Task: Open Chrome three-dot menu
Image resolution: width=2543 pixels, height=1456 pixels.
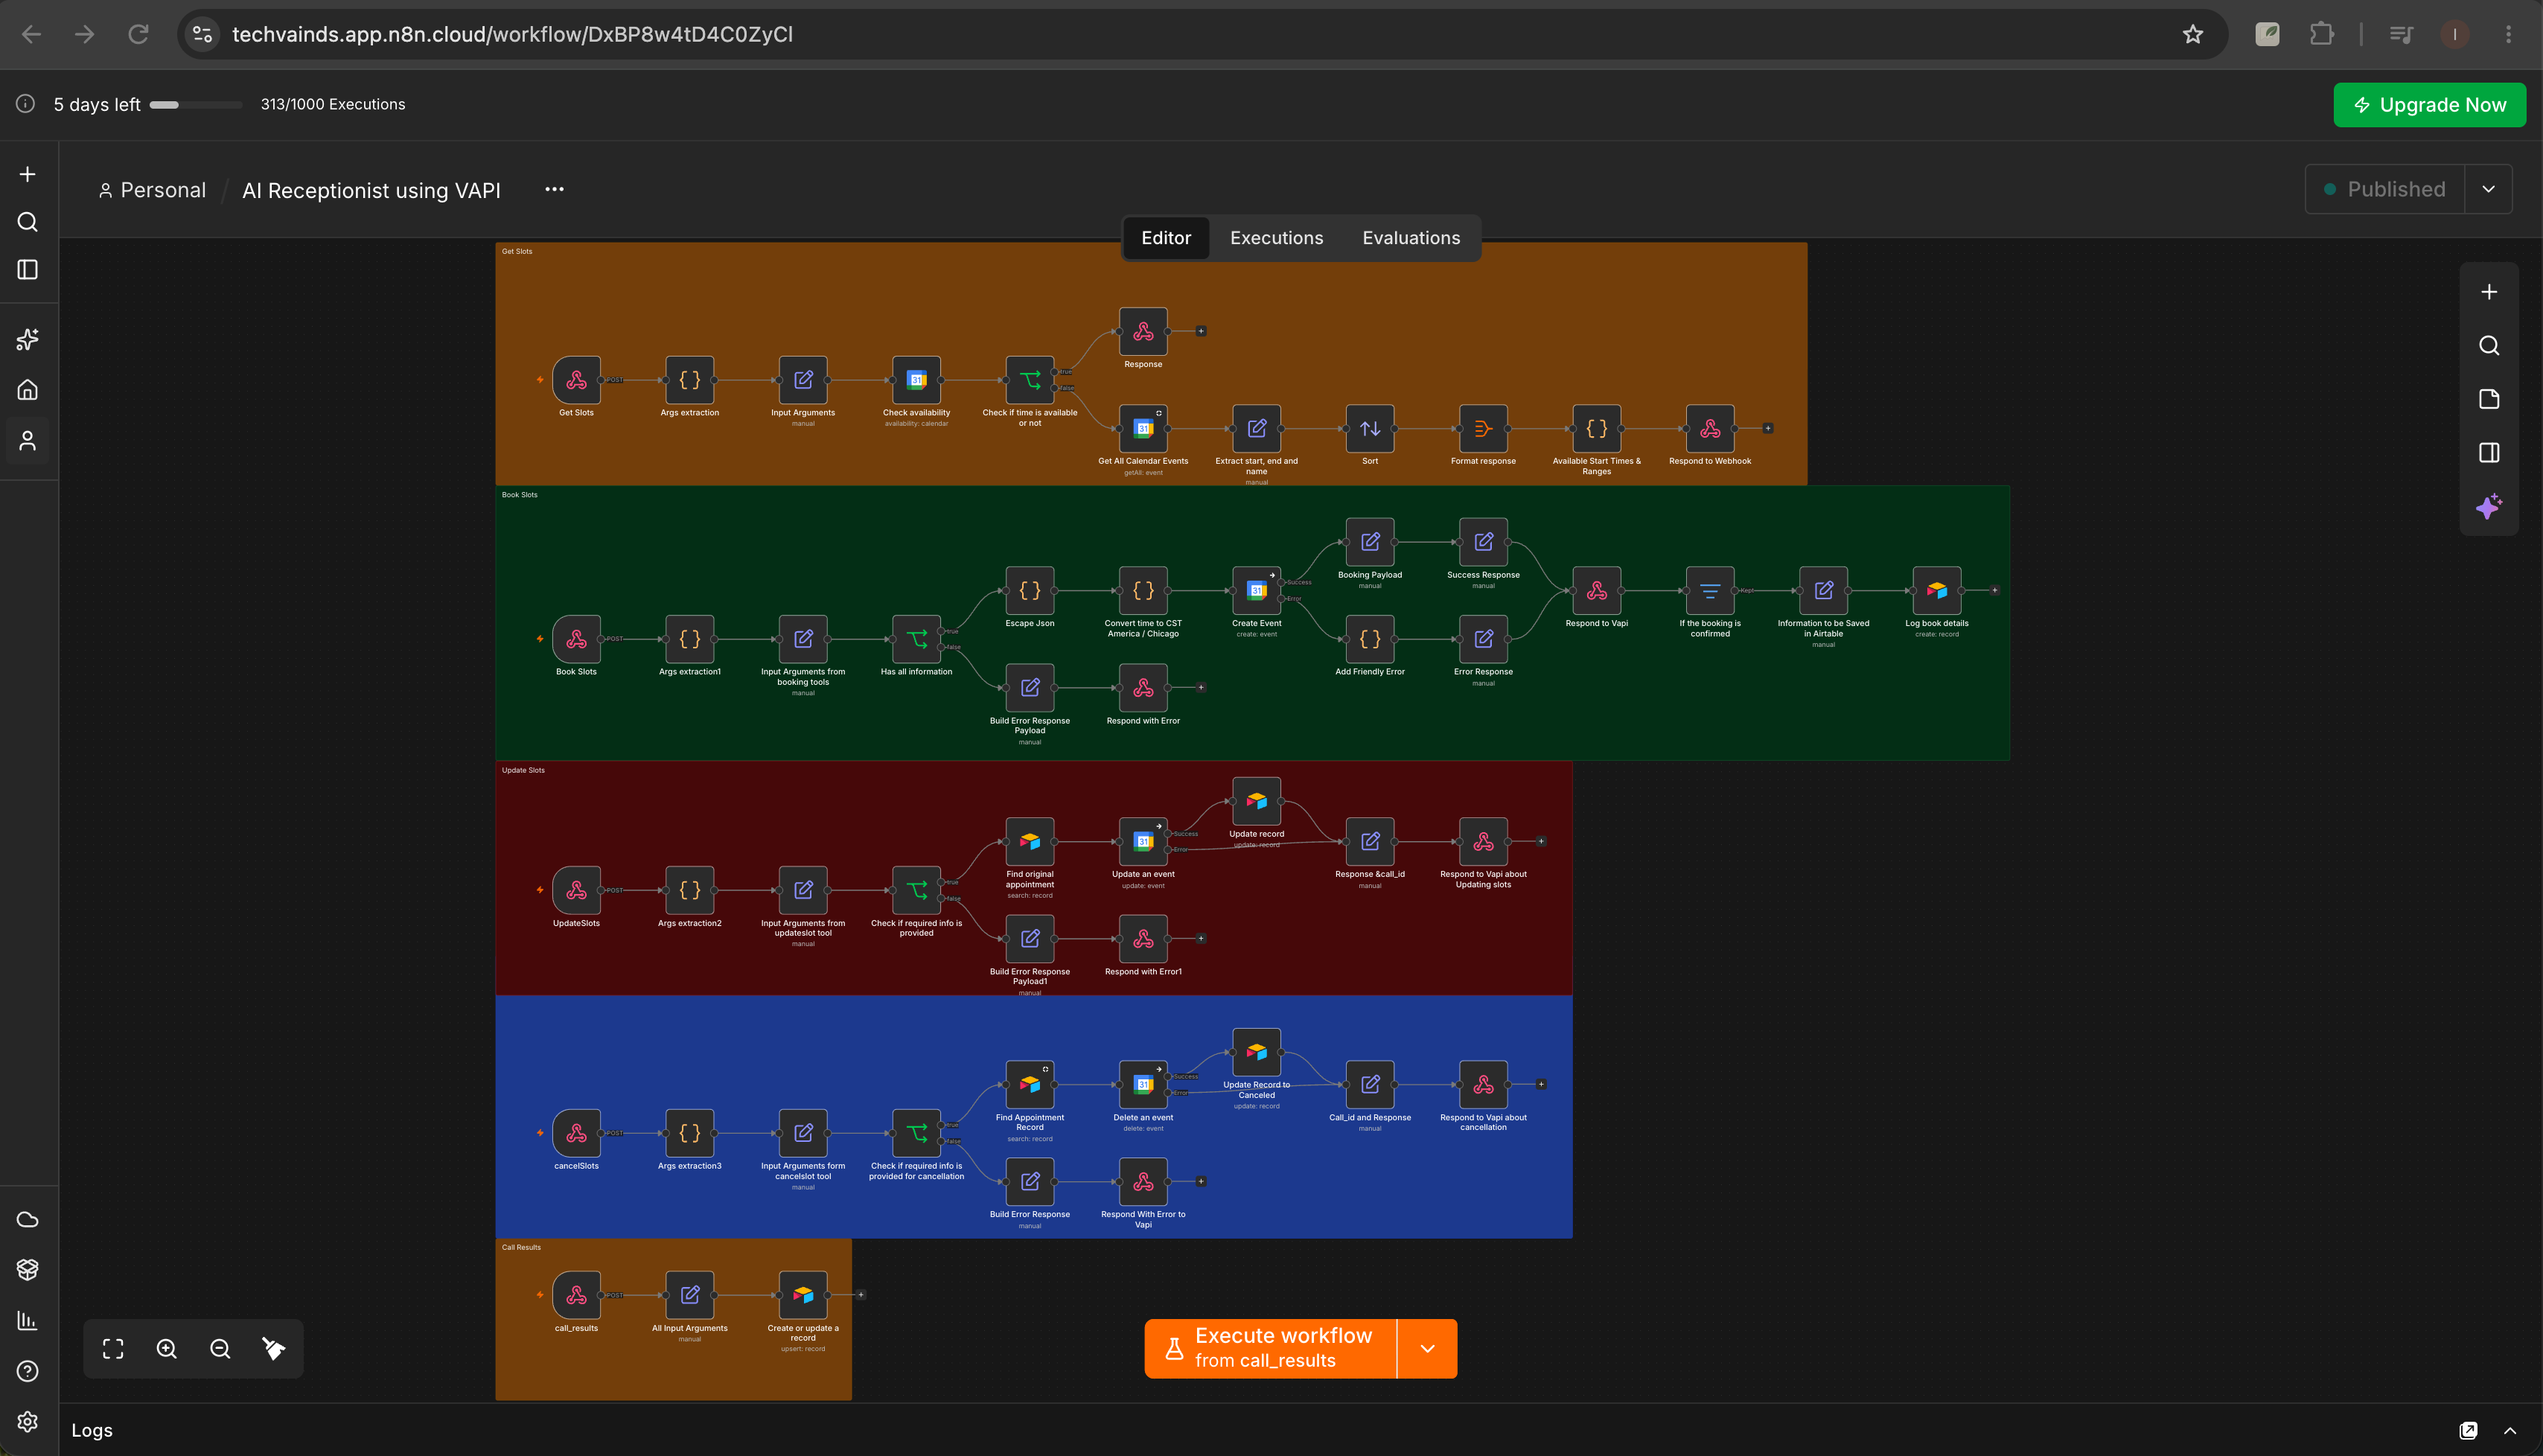Action: (x=2508, y=34)
